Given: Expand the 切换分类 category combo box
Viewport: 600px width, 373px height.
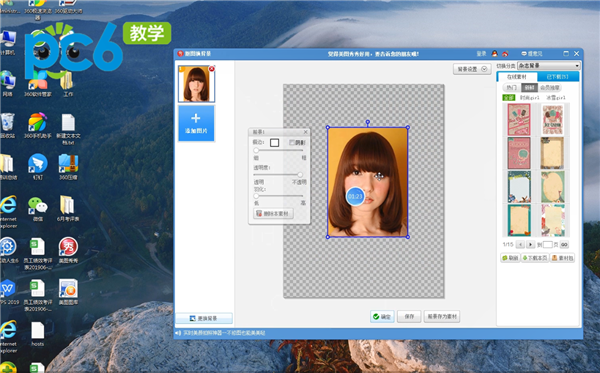Looking at the screenshot, I should [549, 66].
